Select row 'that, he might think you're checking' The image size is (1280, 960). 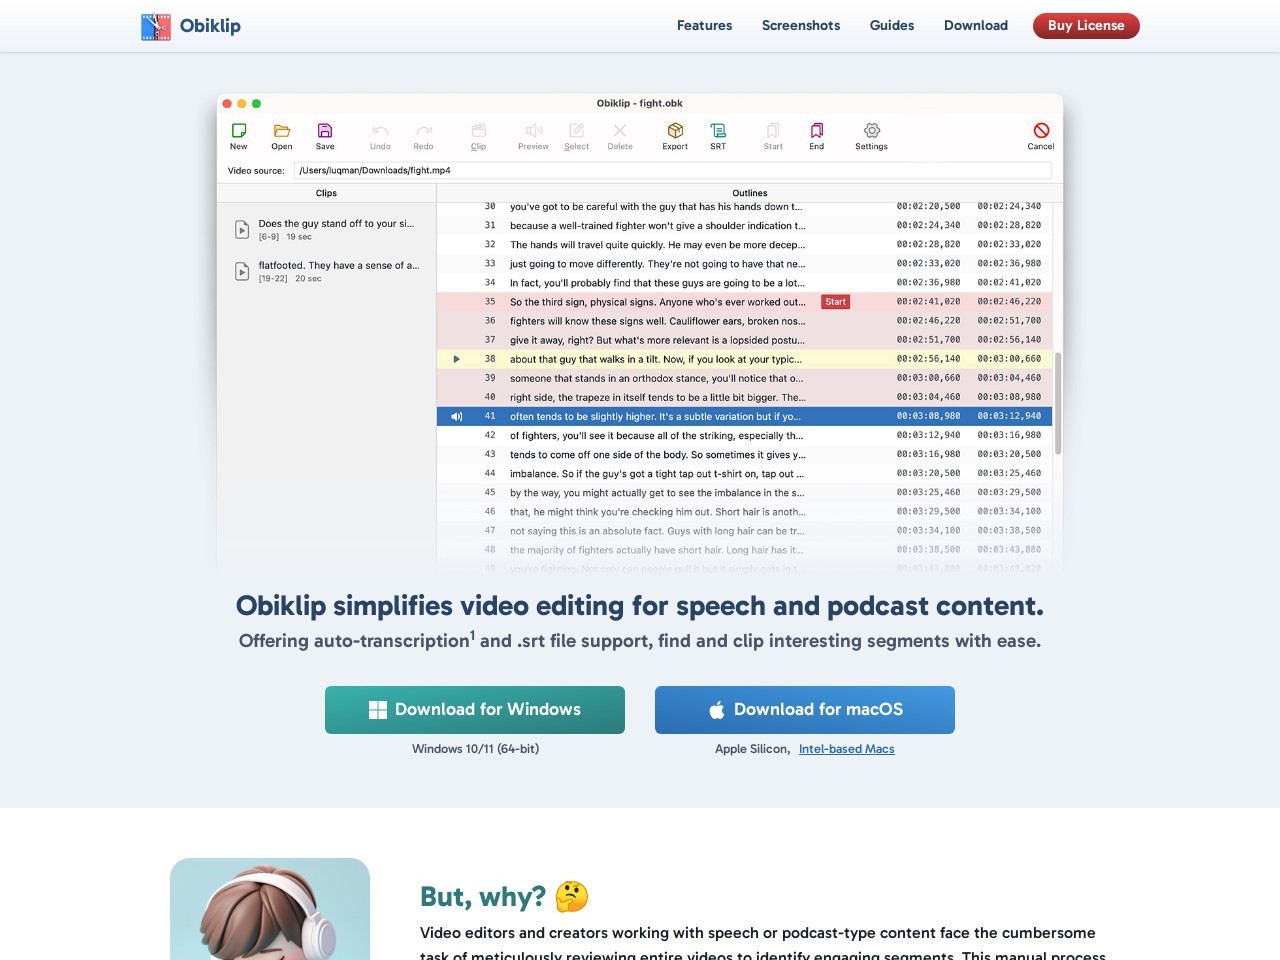click(x=744, y=511)
